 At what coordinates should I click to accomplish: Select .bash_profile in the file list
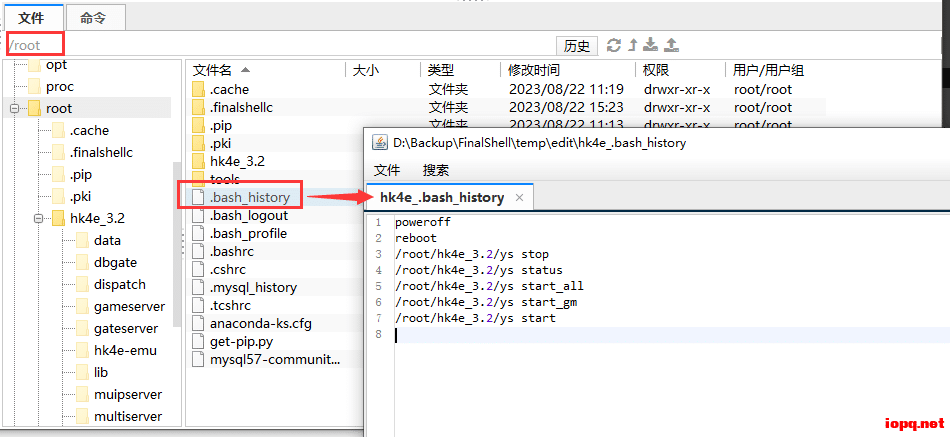point(248,233)
